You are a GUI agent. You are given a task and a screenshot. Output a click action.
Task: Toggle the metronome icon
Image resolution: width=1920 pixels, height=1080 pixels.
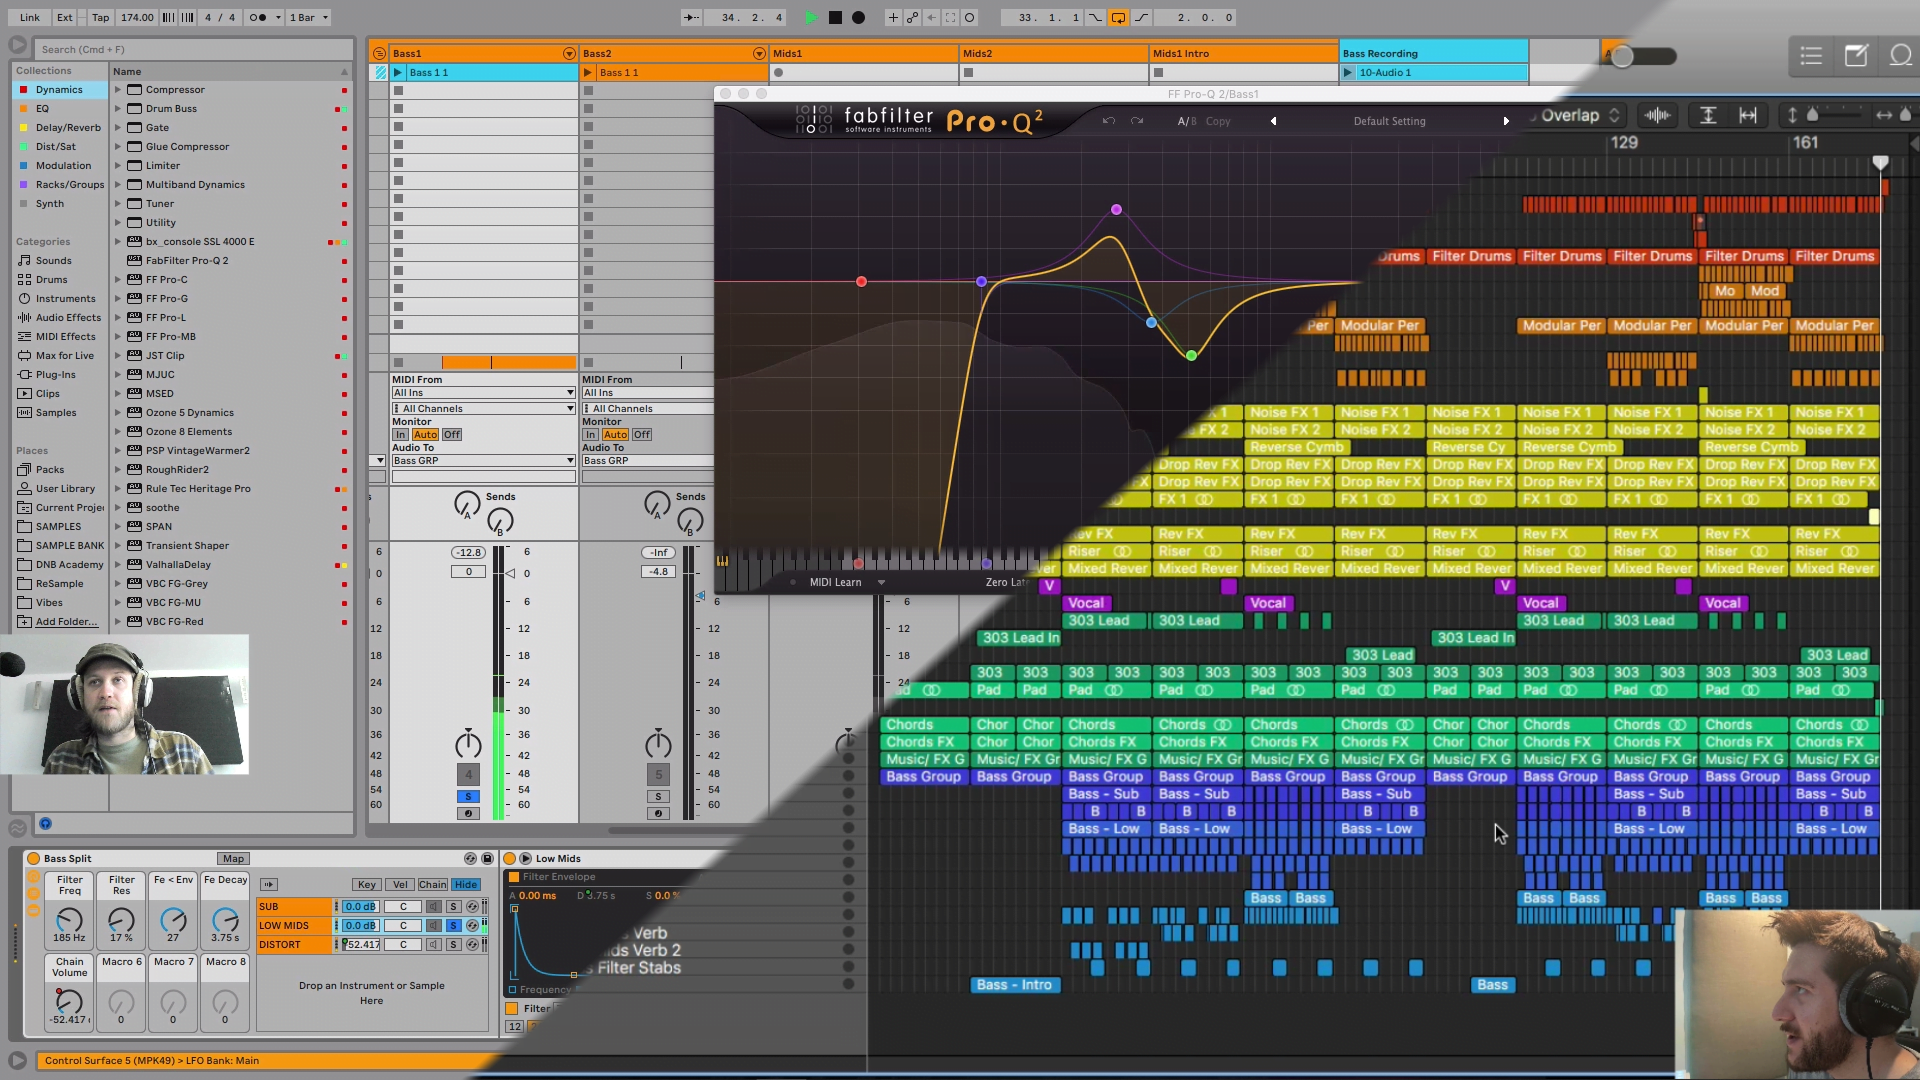point(258,17)
